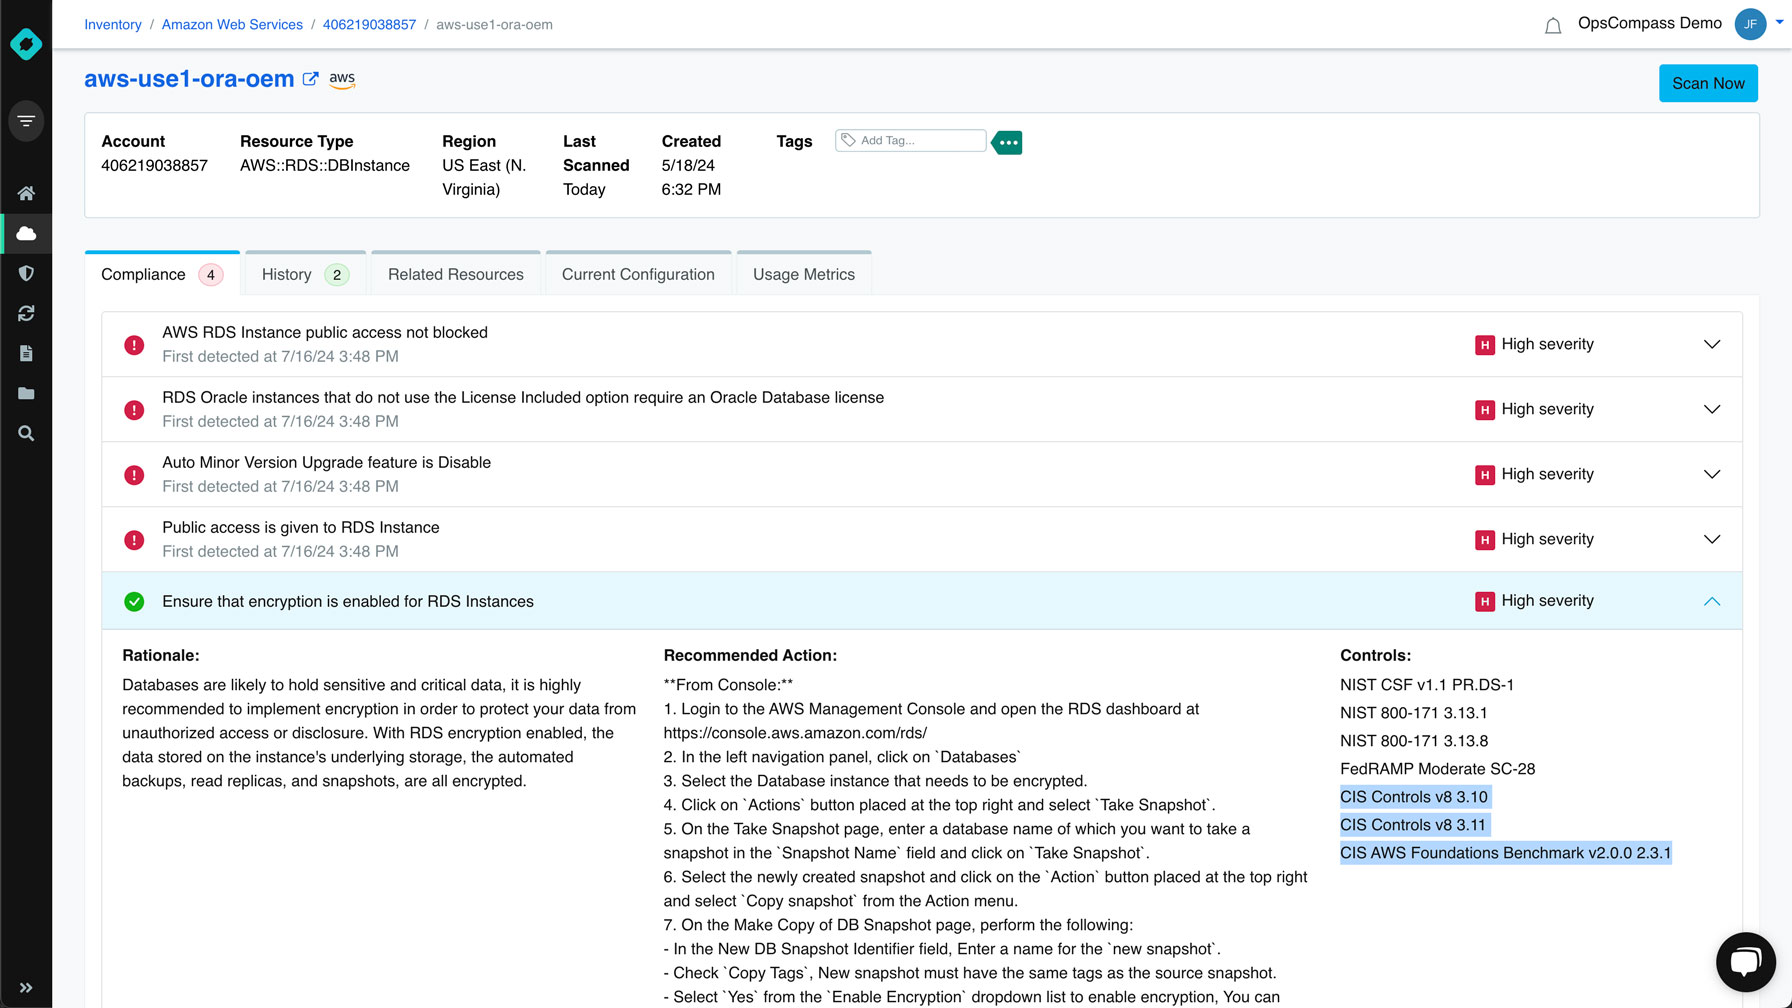Go to Amazon Web Services breadcrumb
The height and width of the screenshot is (1008, 1792).
pyautogui.click(x=232, y=24)
